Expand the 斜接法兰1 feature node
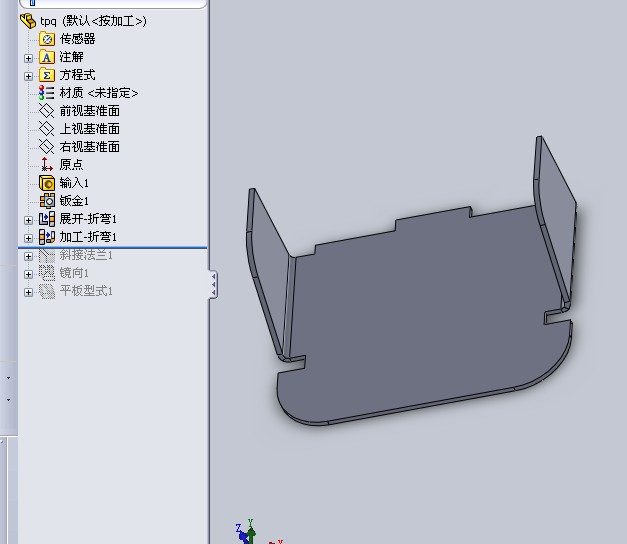 pos(28,256)
